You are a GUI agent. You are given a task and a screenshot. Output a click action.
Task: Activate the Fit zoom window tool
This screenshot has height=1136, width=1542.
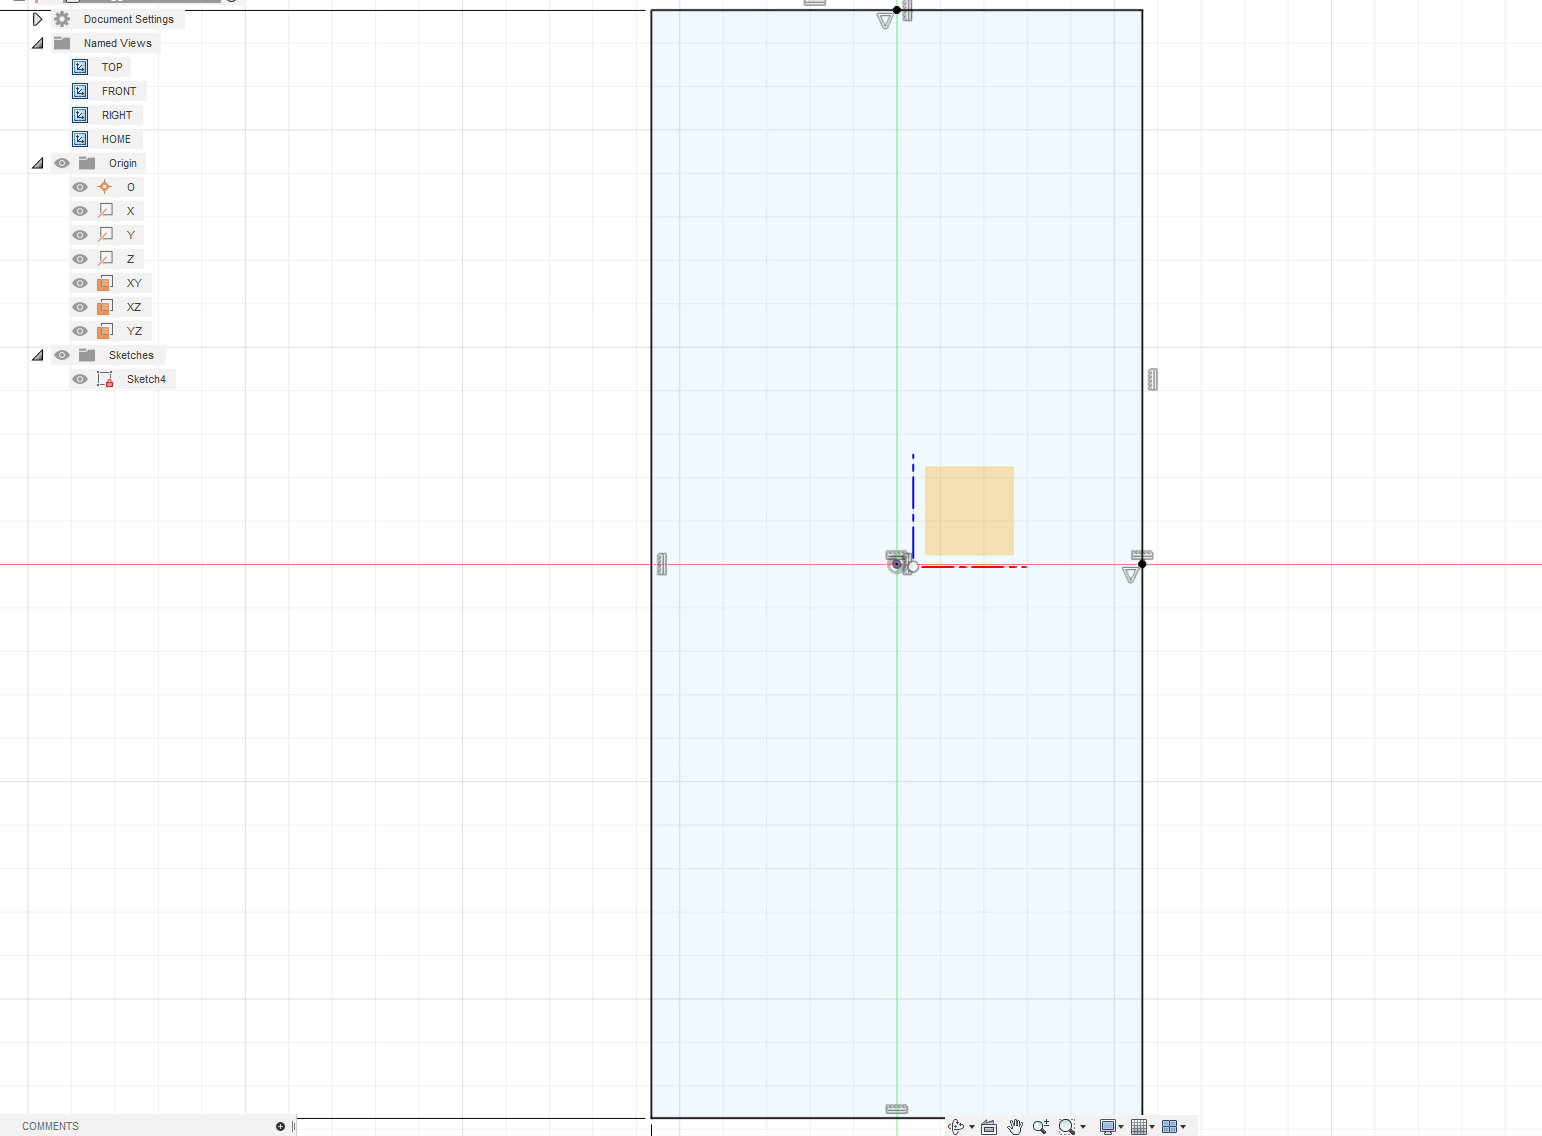click(x=1065, y=1126)
